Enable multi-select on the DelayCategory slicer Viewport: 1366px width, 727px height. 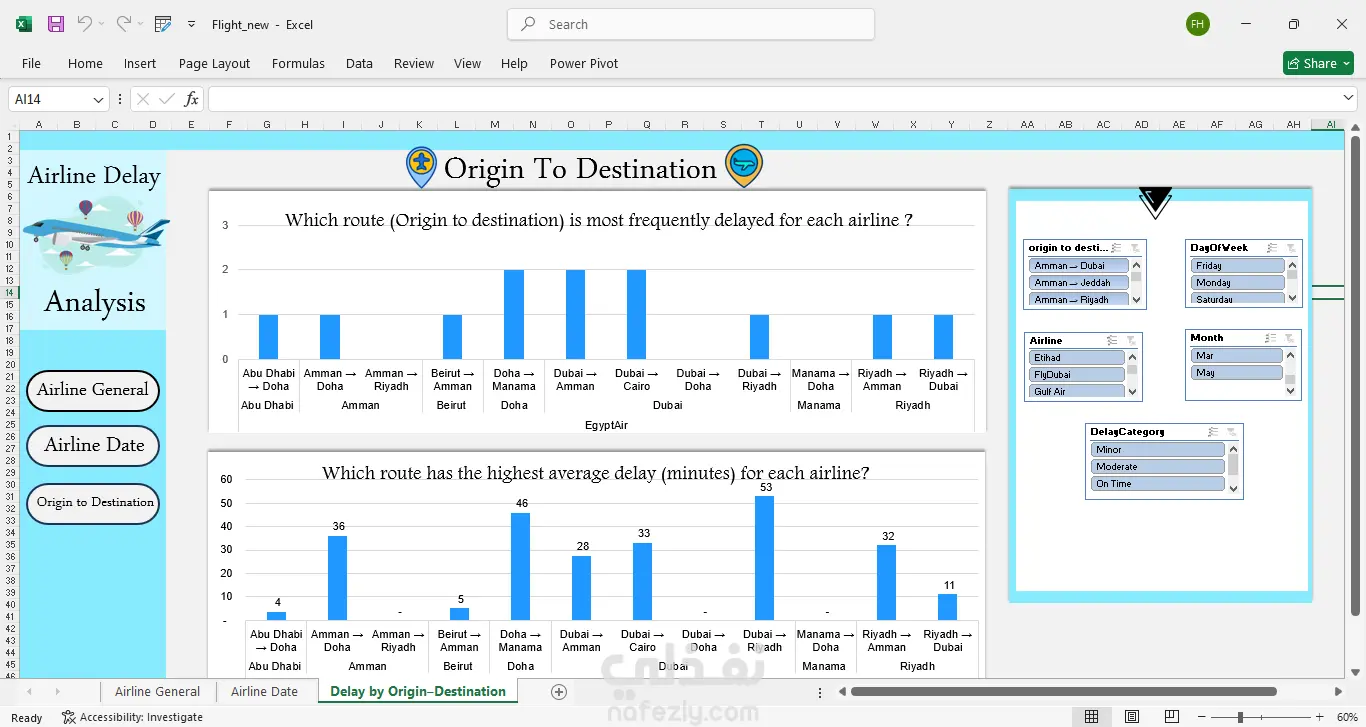click(x=1214, y=432)
